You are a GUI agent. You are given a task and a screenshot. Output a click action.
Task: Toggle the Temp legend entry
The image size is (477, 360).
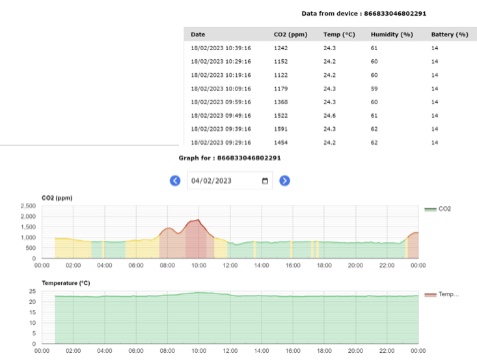point(442,294)
